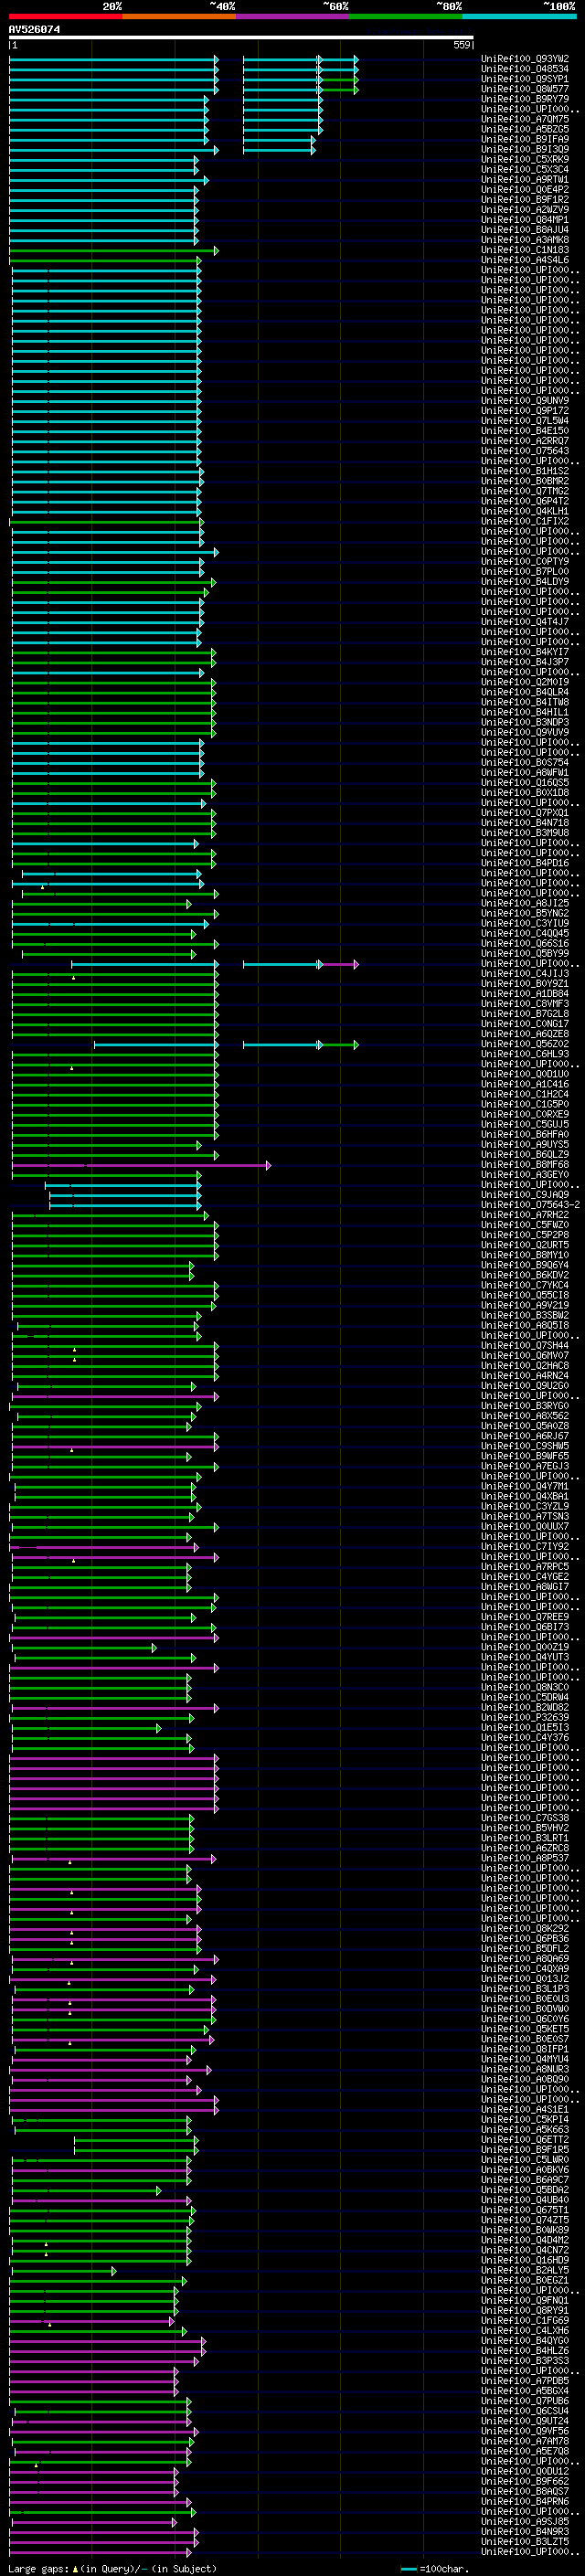585x2576 pixels.
Task: Select hit label UniRef100_C4JIJ3
Action: [525, 974]
